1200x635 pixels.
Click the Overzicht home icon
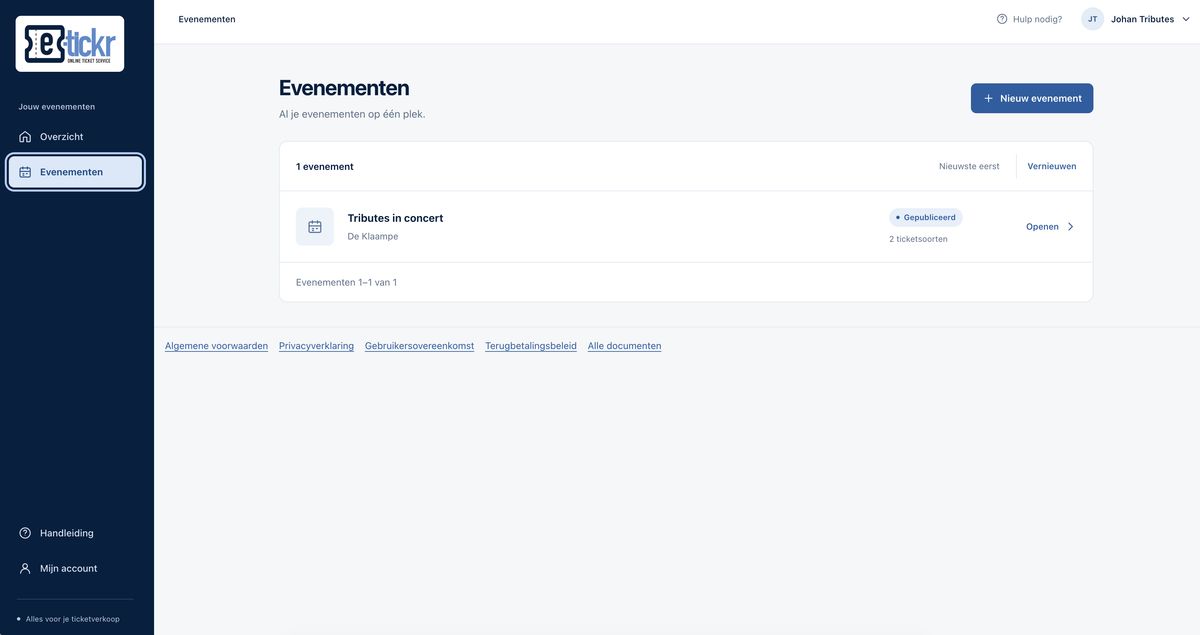25,137
